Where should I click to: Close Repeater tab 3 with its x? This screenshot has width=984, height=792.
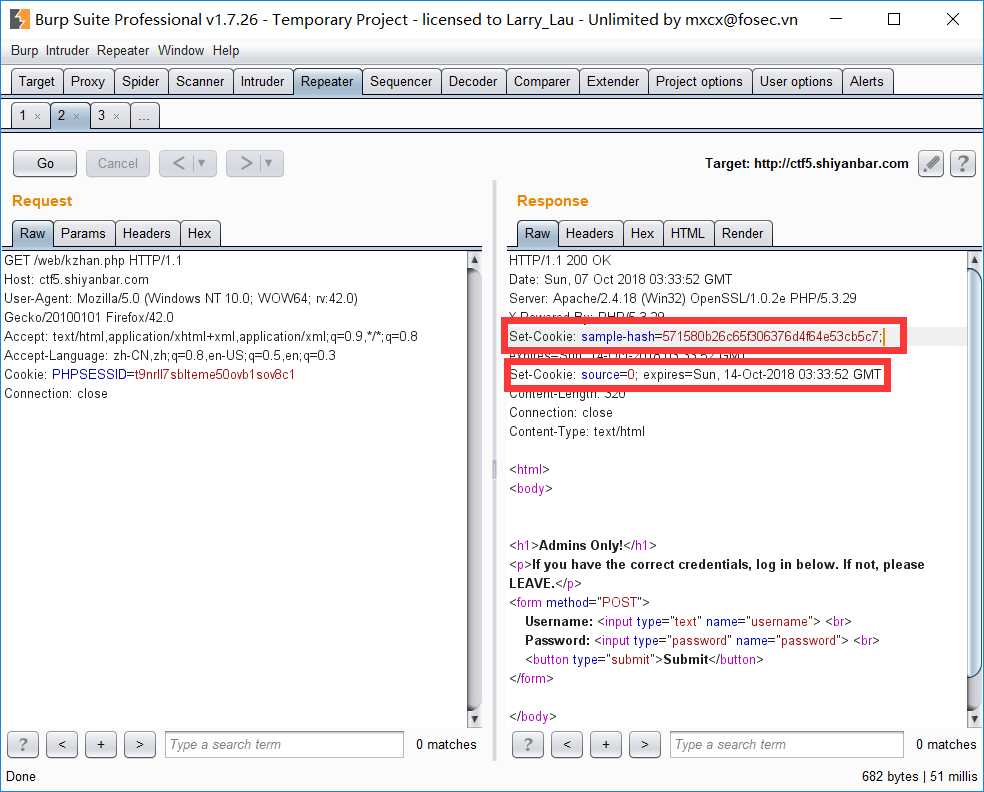point(116,116)
